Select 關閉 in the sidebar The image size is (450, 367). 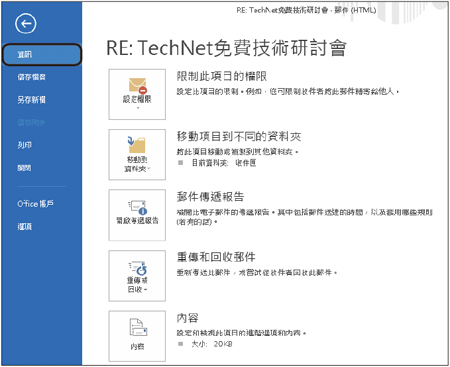pyautogui.click(x=24, y=168)
